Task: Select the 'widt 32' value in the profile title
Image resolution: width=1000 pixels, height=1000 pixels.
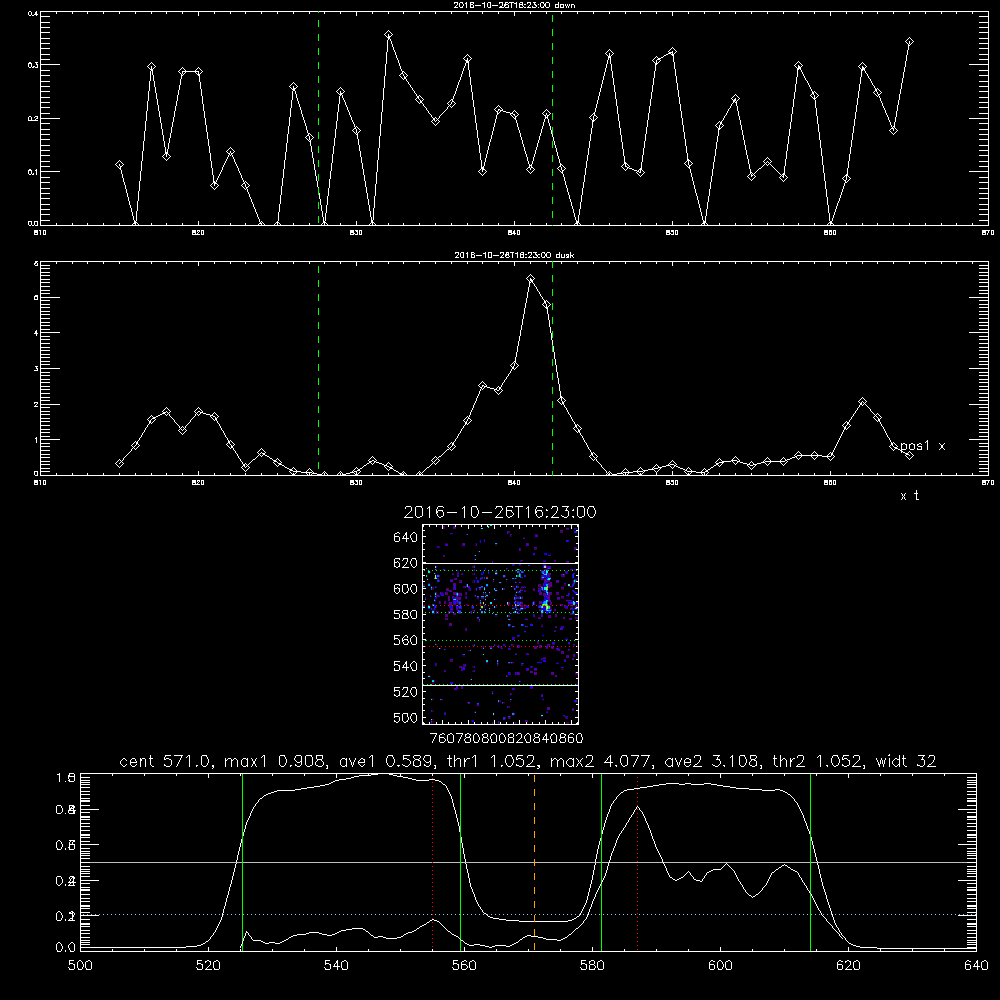Action: point(906,761)
